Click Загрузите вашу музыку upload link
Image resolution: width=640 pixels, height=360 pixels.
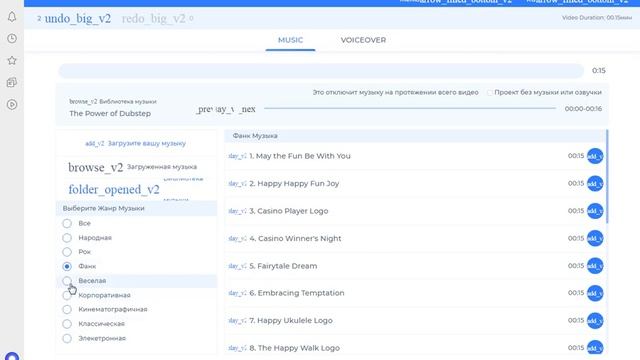coord(135,144)
